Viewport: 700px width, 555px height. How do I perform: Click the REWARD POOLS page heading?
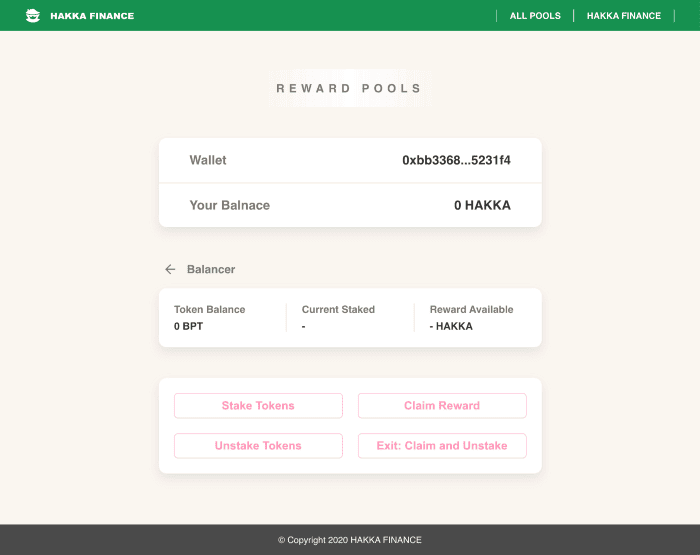tap(349, 88)
